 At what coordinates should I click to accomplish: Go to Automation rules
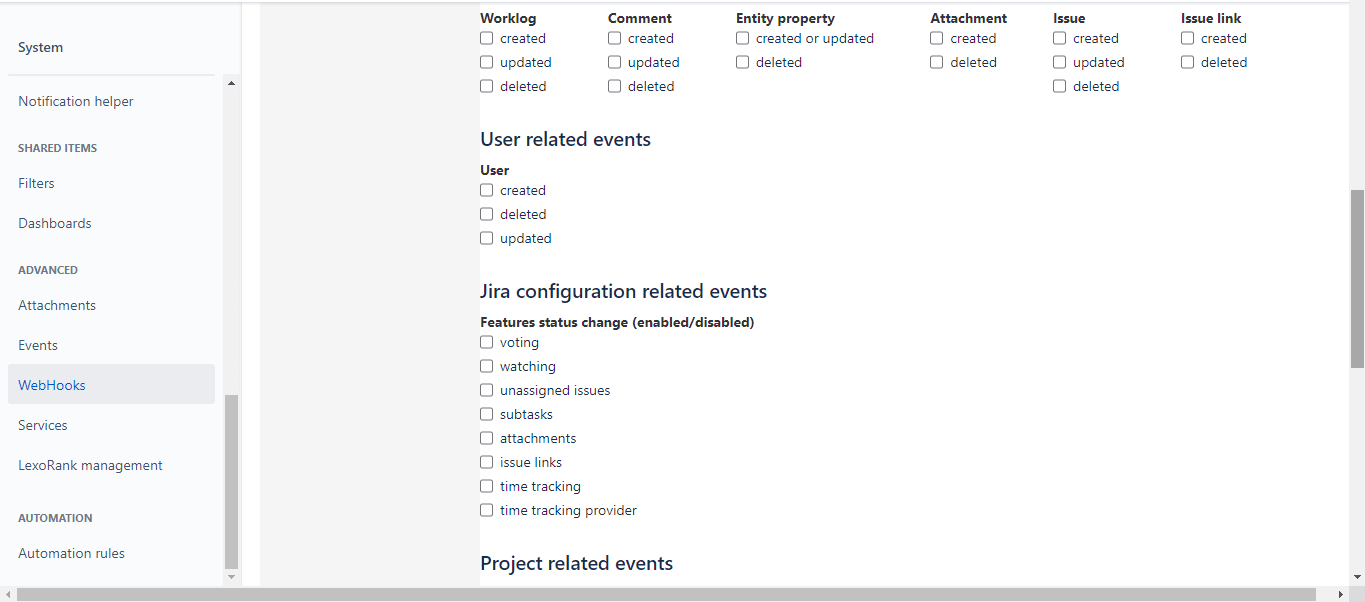pyautogui.click(x=71, y=553)
